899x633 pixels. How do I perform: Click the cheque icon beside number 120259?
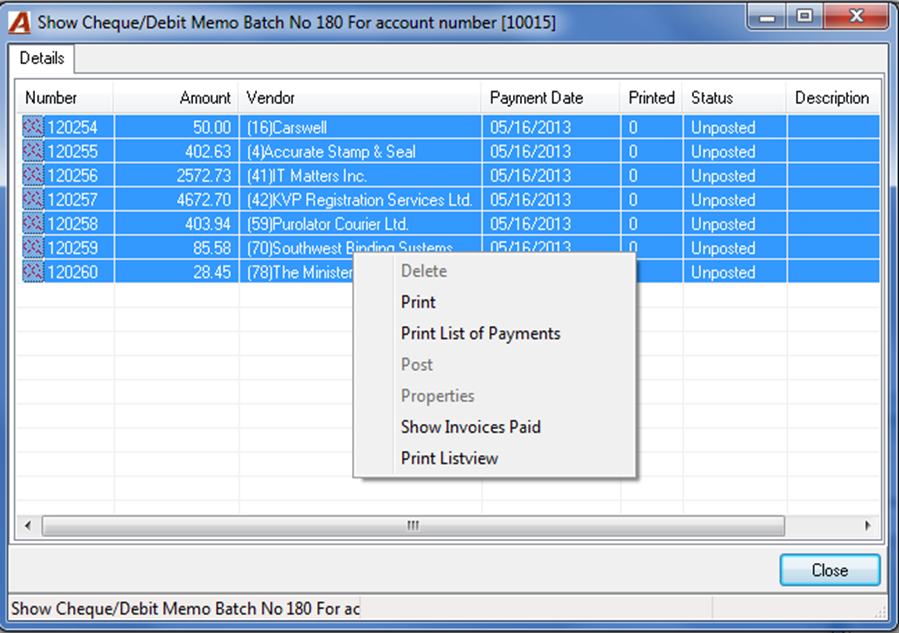point(33,247)
